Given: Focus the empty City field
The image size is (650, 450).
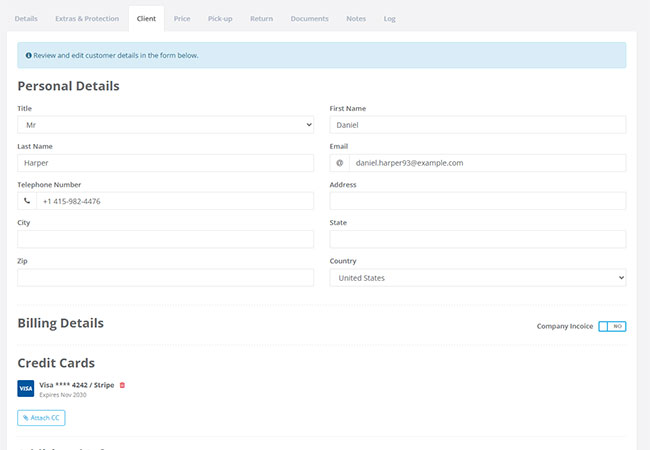Looking at the screenshot, I should pos(165,239).
